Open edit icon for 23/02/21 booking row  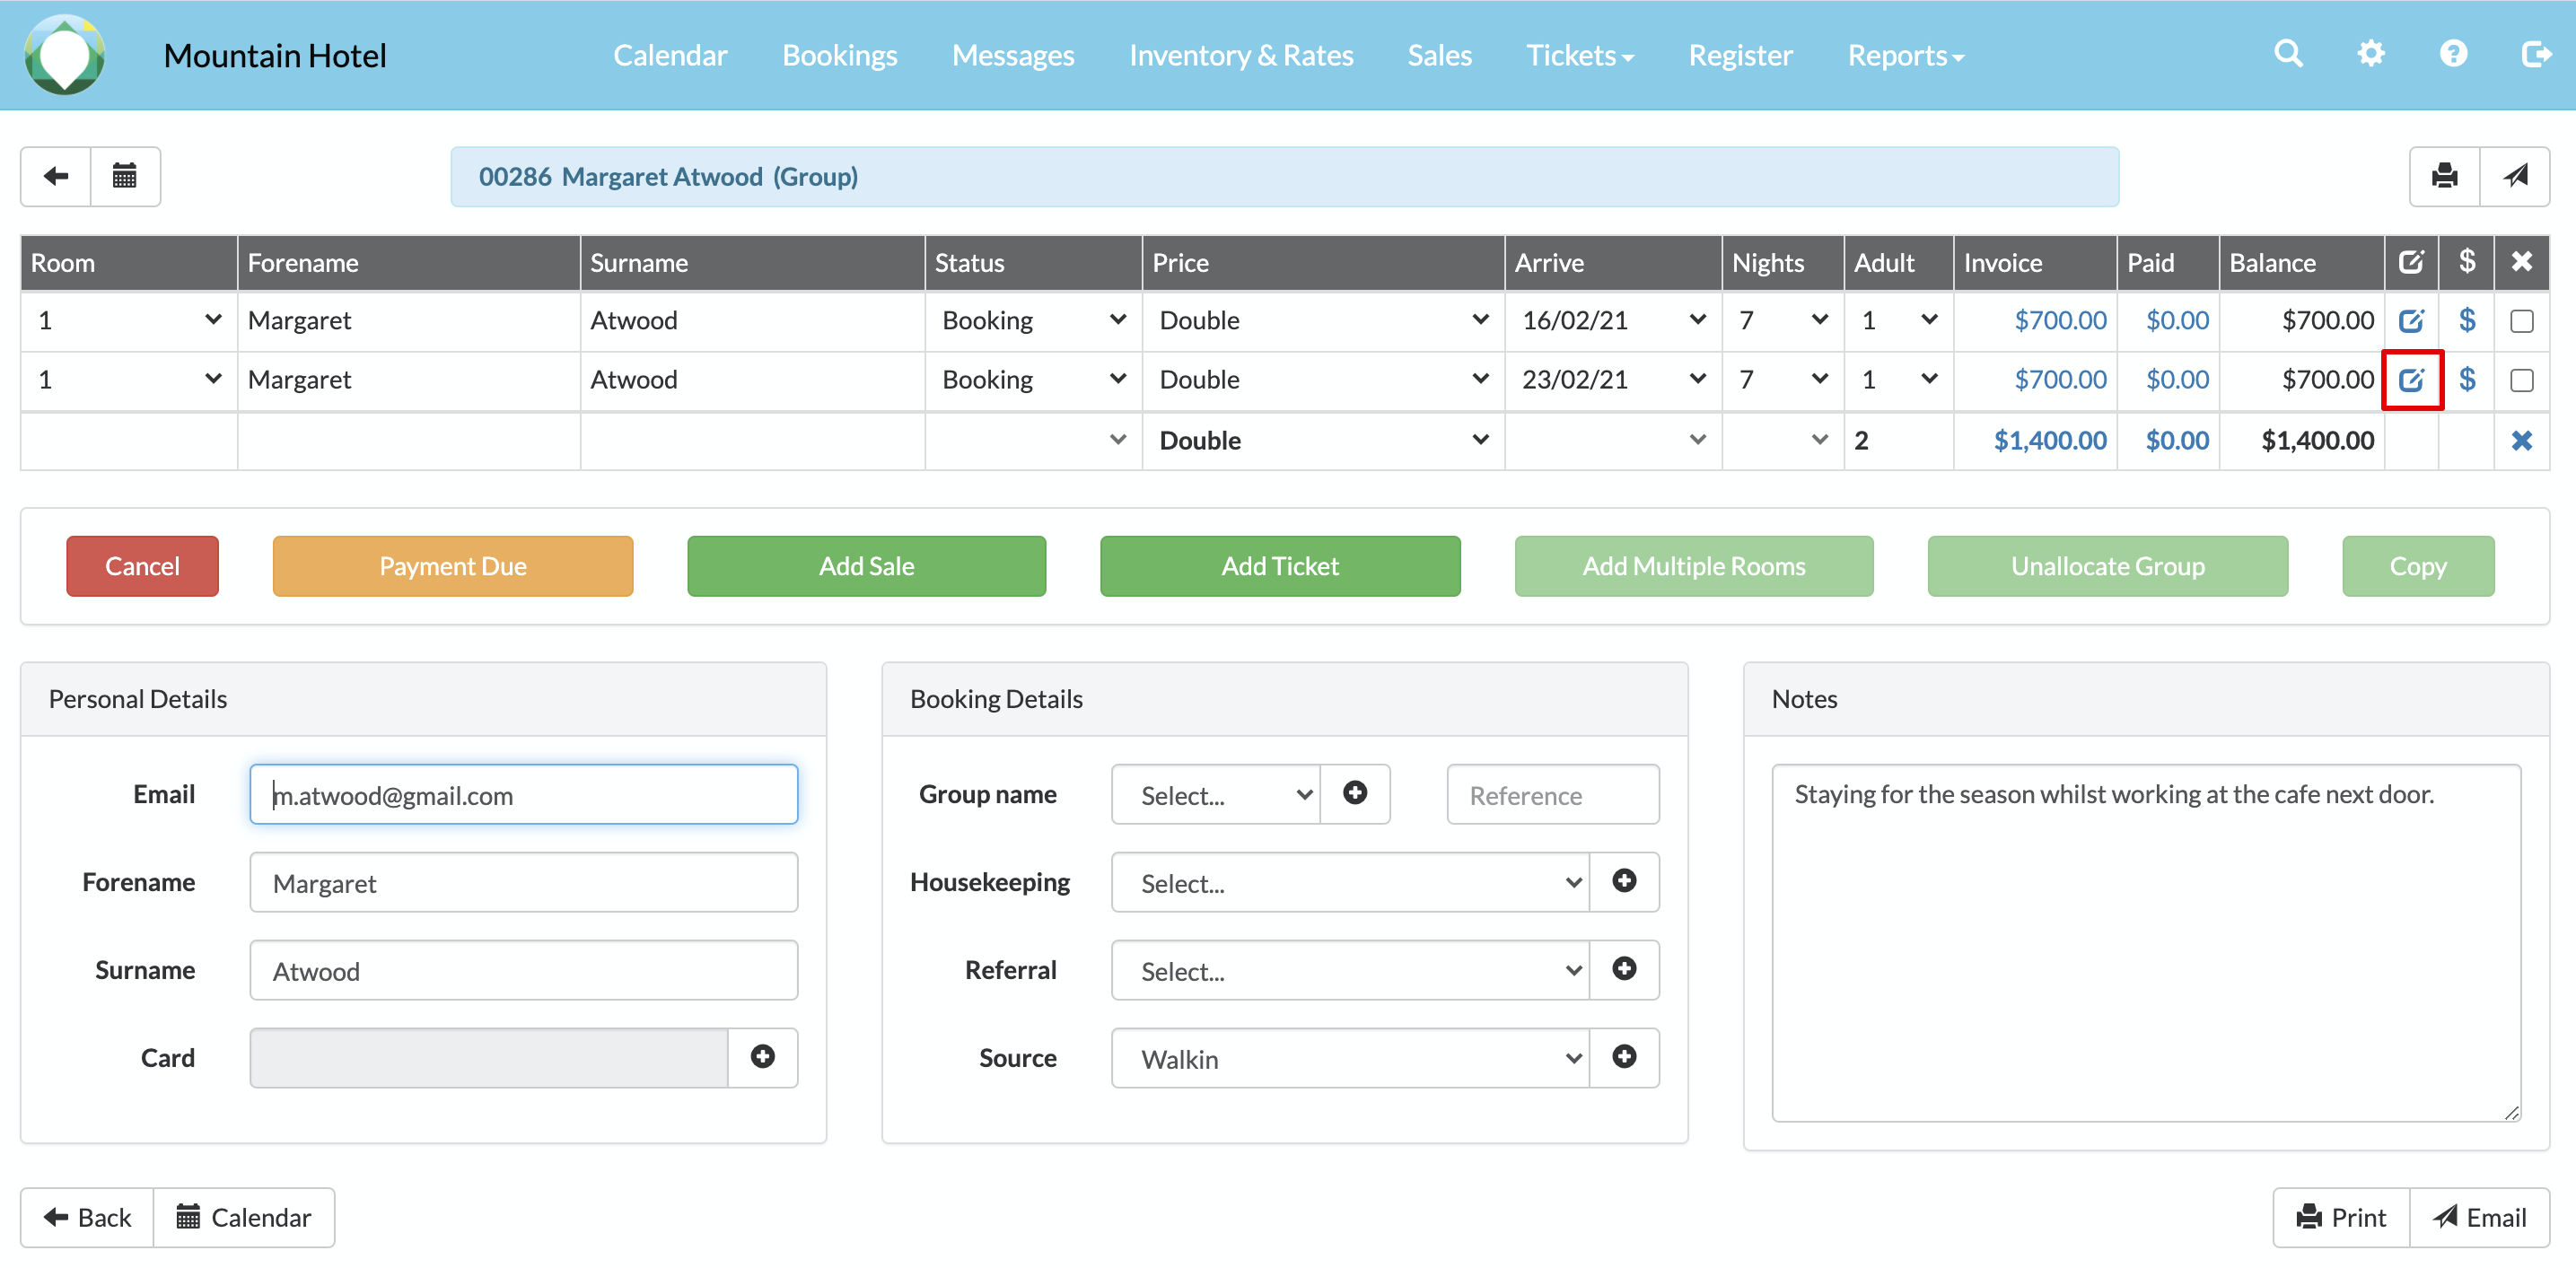coord(2411,380)
